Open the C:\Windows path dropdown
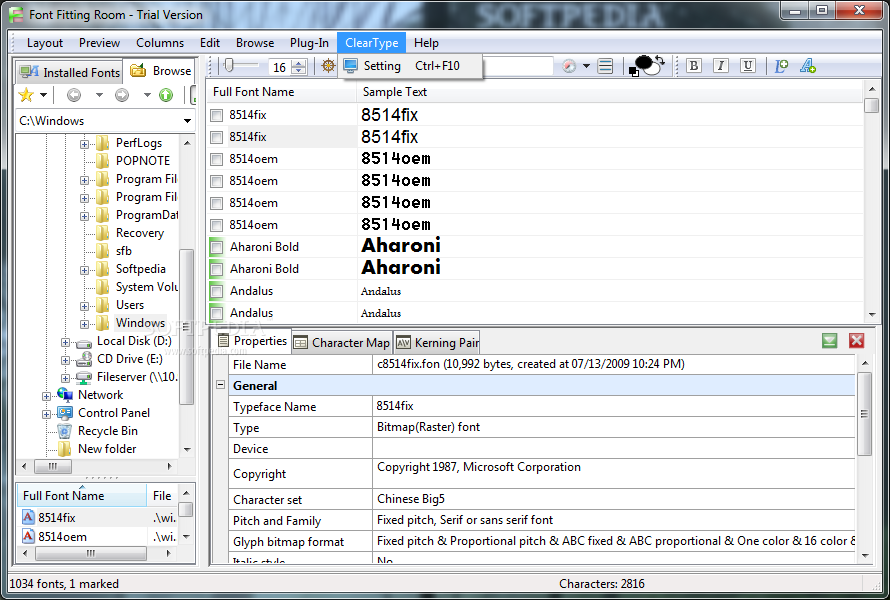The width and height of the screenshot is (890, 600). (187, 121)
